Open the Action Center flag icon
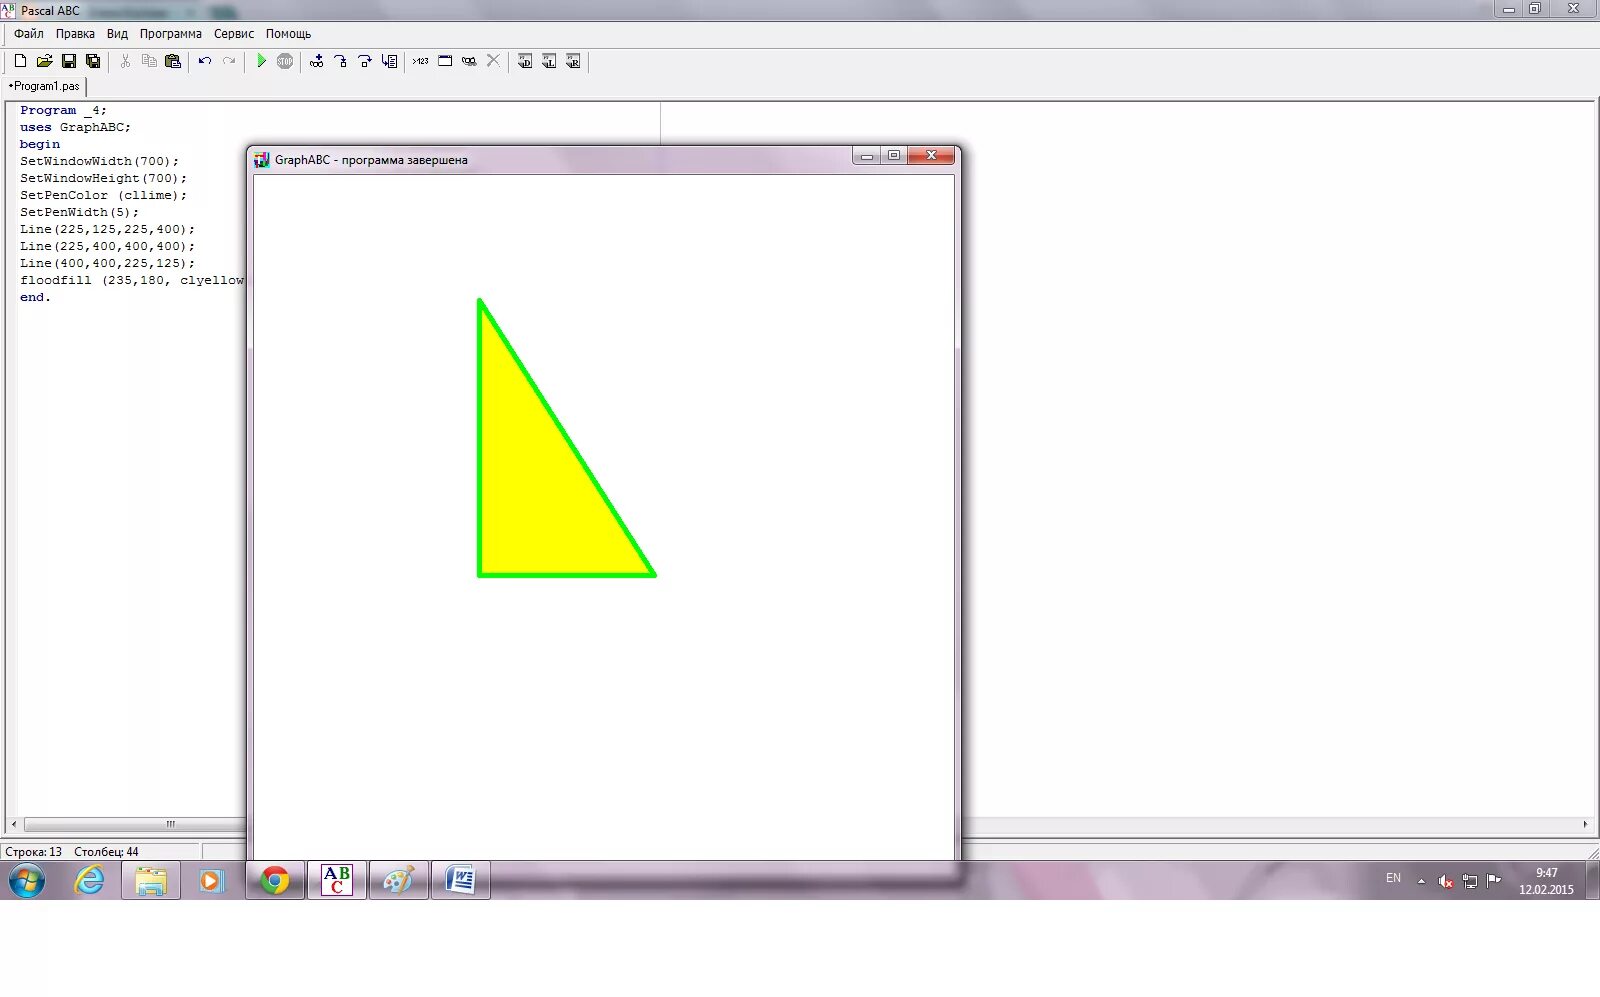The height and width of the screenshot is (997, 1600). click(x=1494, y=881)
